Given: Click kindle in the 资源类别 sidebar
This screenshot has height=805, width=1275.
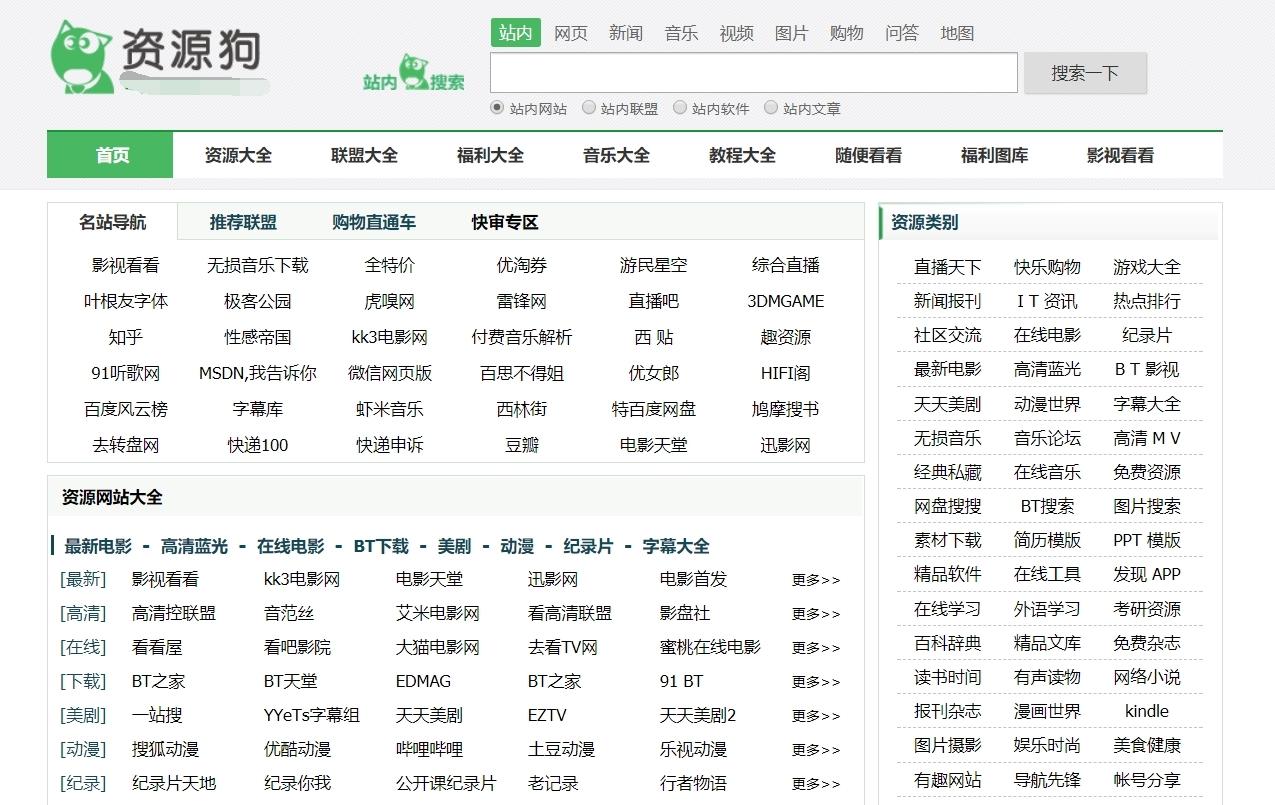Looking at the screenshot, I should click(x=1146, y=711).
